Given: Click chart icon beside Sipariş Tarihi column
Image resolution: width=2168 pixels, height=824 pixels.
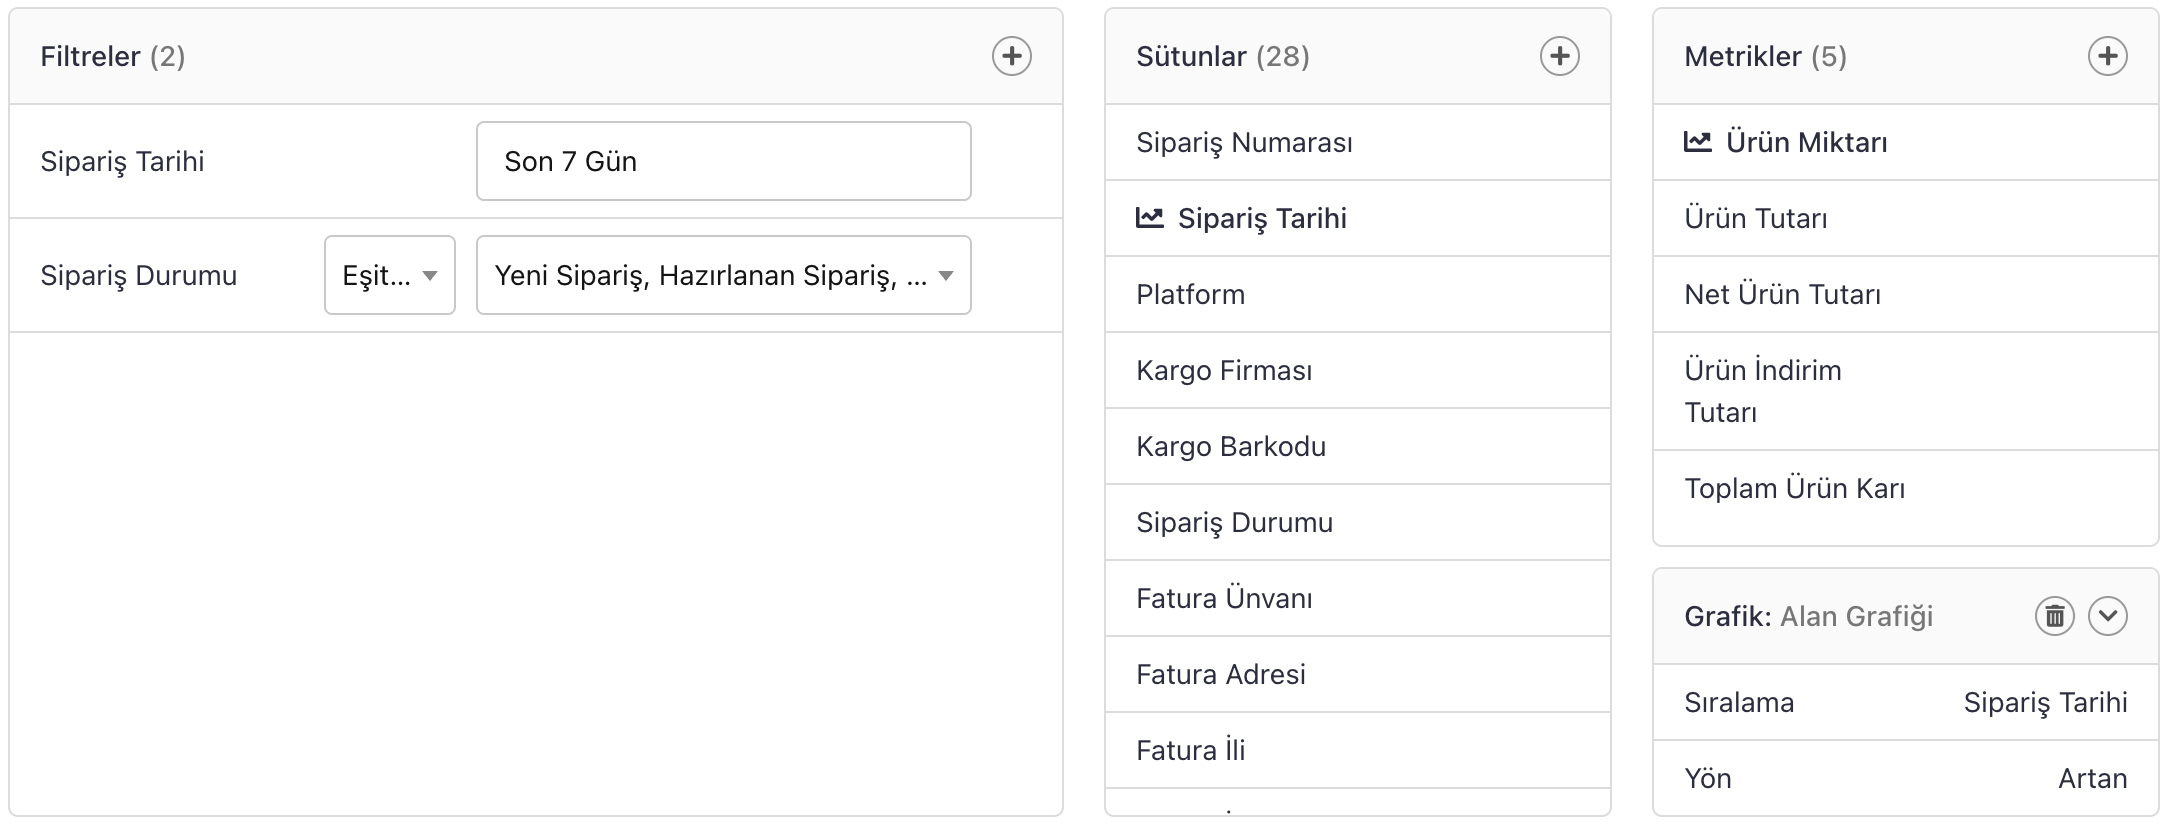Looking at the screenshot, I should (1150, 218).
